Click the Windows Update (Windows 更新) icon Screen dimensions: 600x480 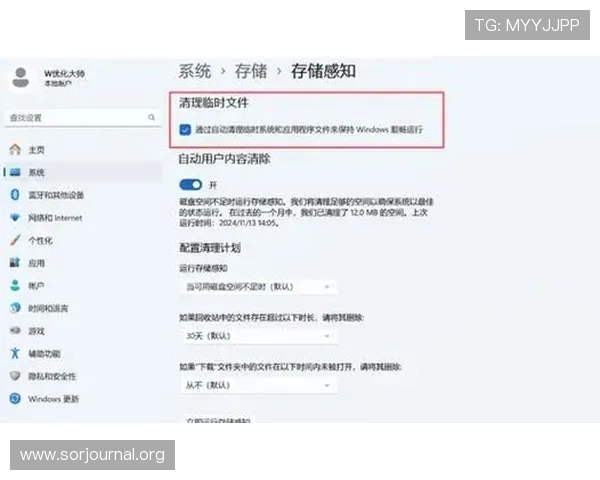tap(15, 398)
